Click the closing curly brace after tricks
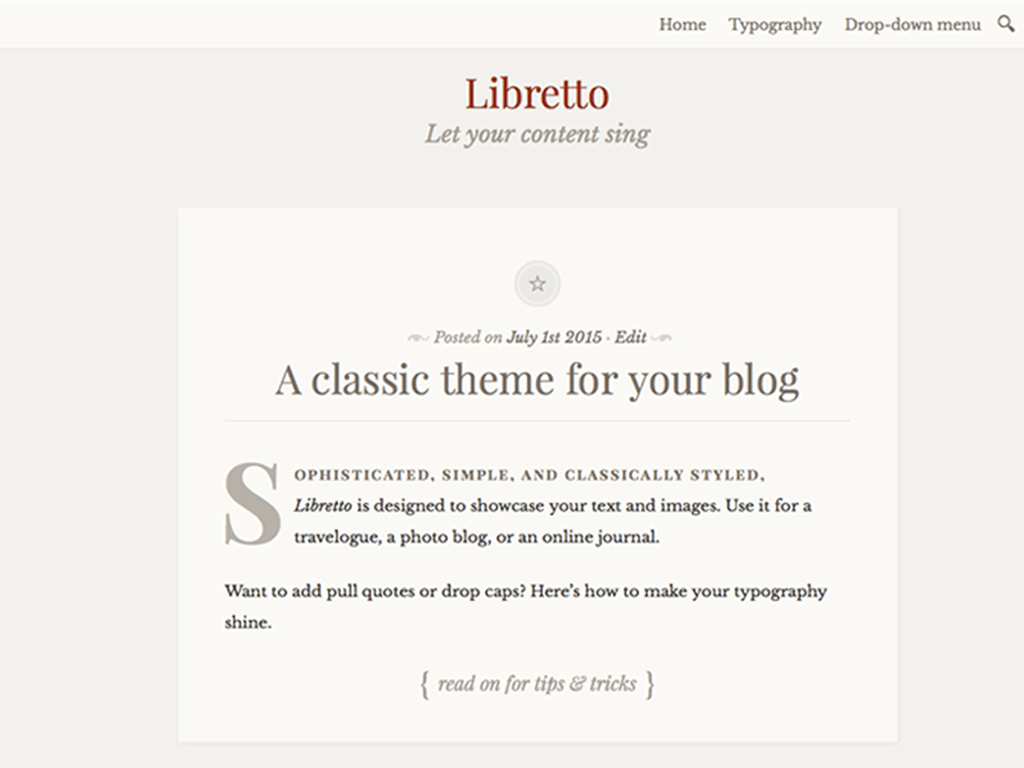Screen dimensions: 1024x768 (650, 684)
